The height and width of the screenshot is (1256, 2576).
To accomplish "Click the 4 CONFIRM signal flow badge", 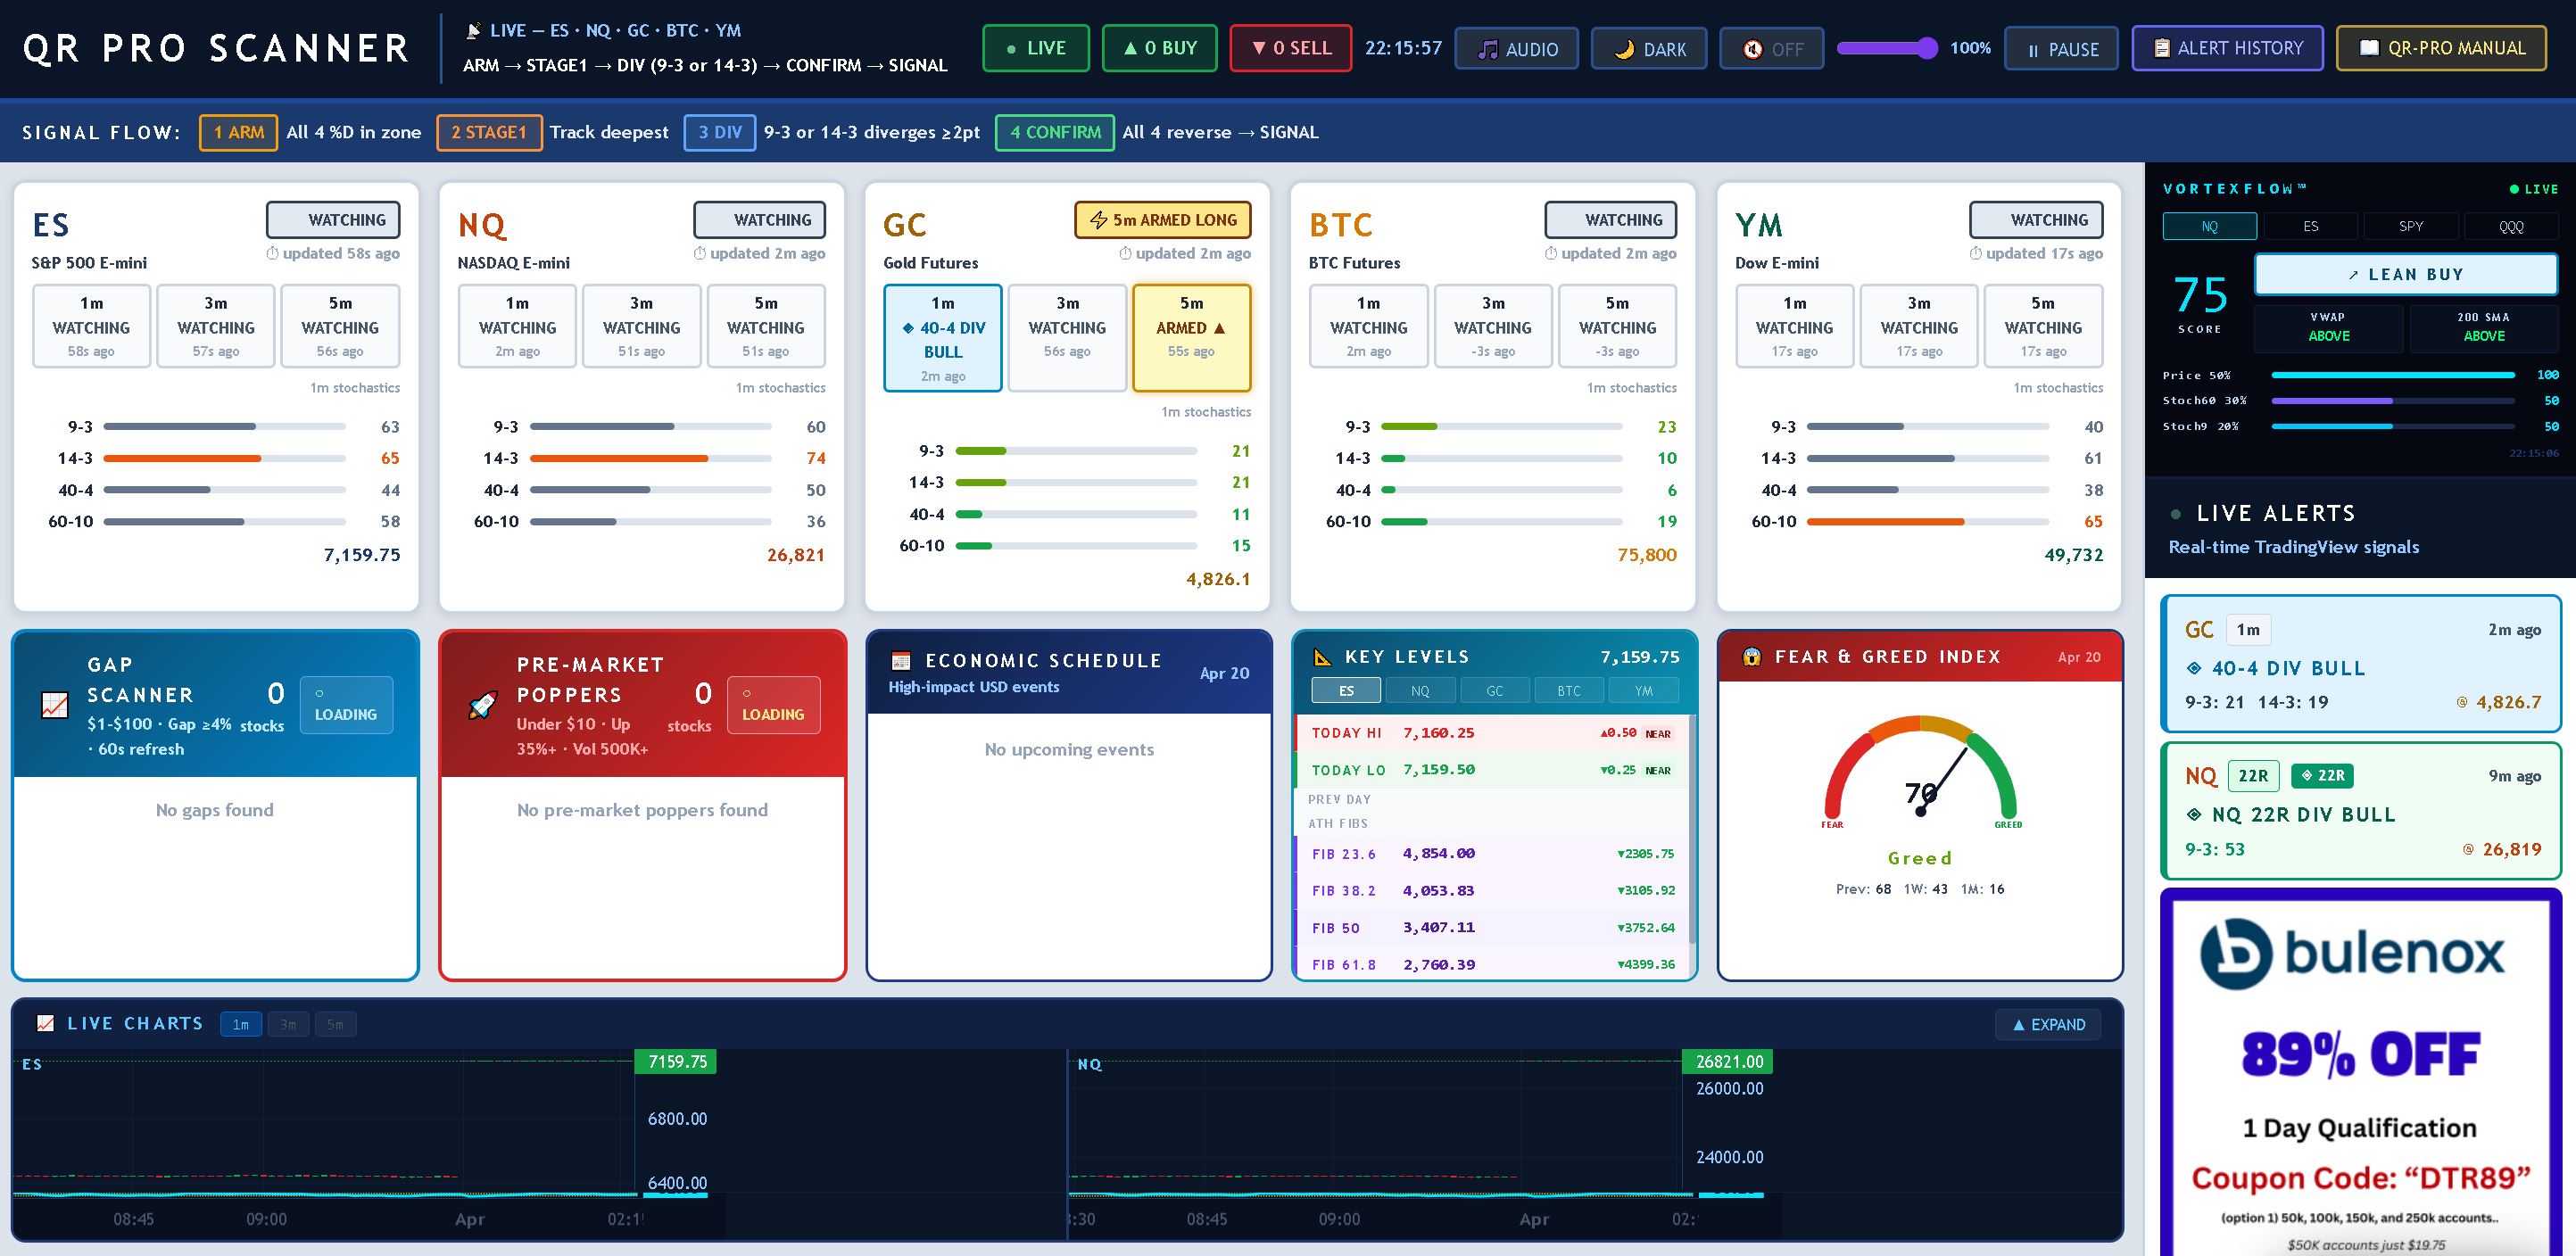I will 1055,132.
